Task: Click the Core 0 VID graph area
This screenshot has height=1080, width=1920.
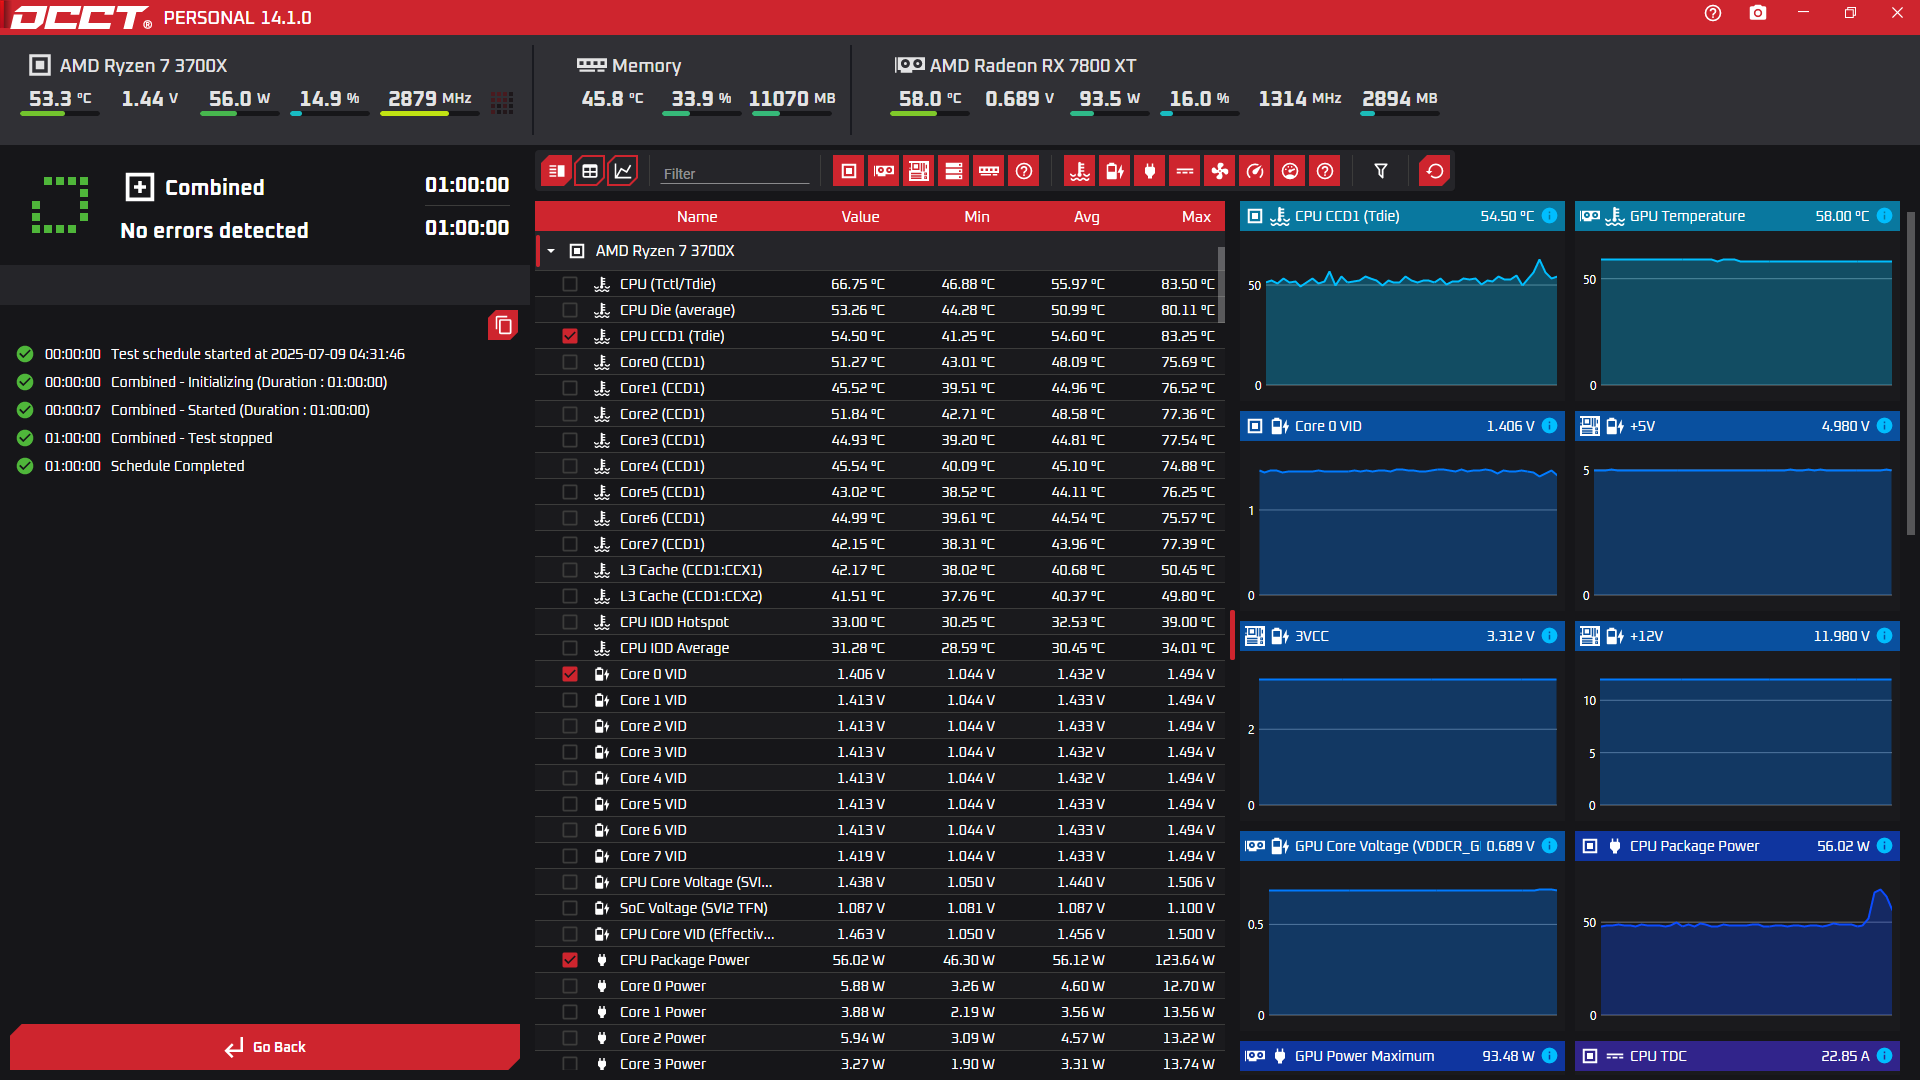Action: click(1402, 527)
